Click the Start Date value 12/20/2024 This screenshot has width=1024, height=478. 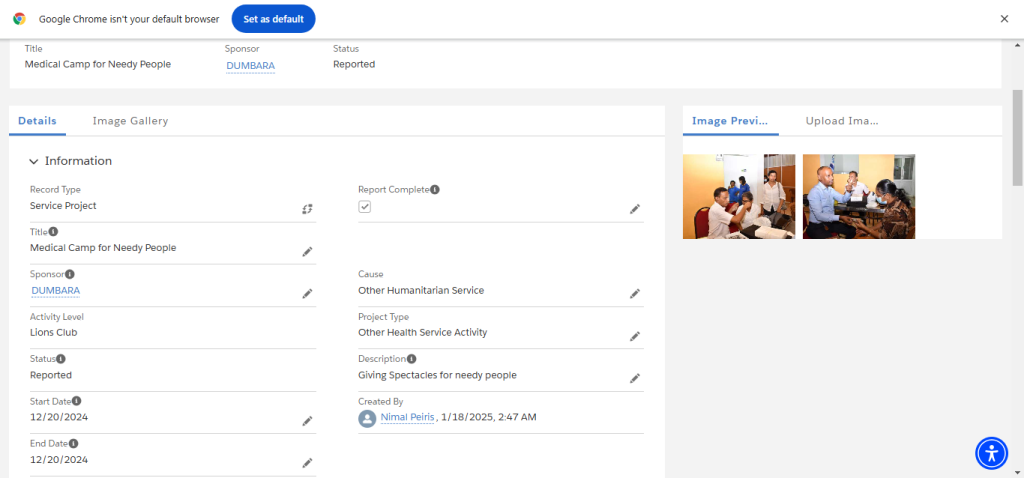(x=59, y=417)
